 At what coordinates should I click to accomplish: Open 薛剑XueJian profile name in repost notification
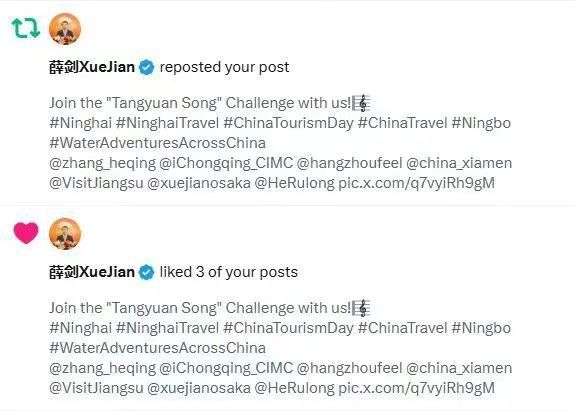click(x=92, y=67)
